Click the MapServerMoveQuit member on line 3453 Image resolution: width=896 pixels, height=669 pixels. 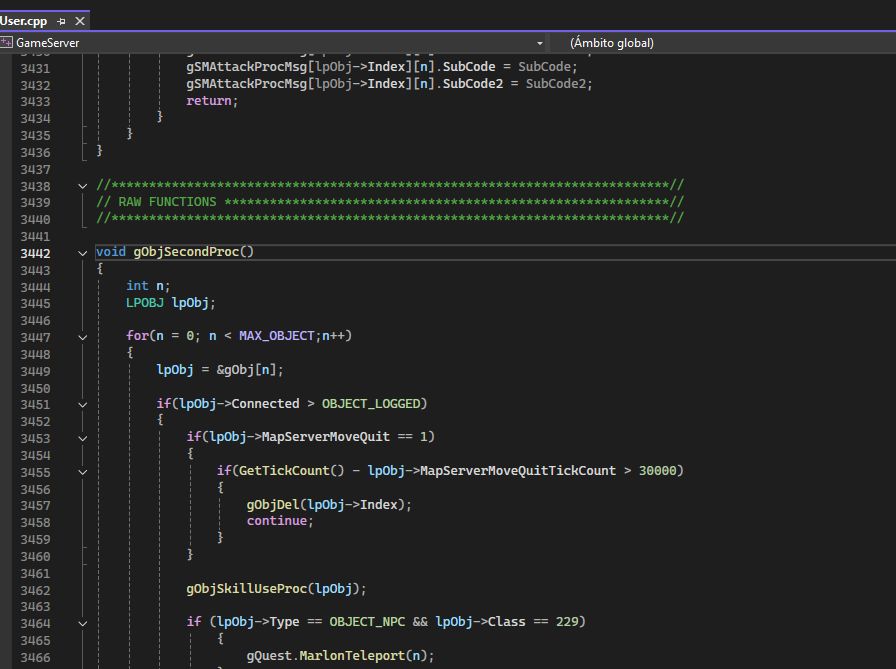tap(326, 437)
